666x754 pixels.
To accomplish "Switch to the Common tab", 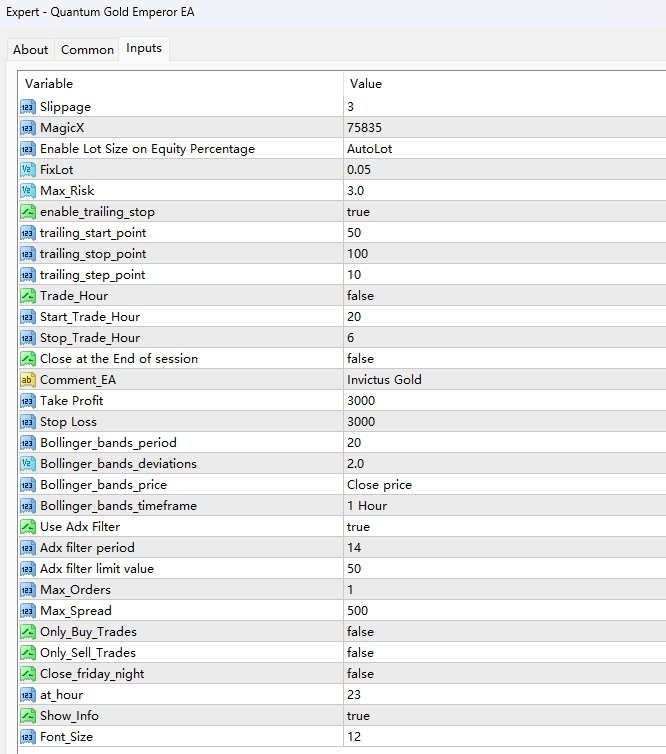I will click(x=87, y=49).
